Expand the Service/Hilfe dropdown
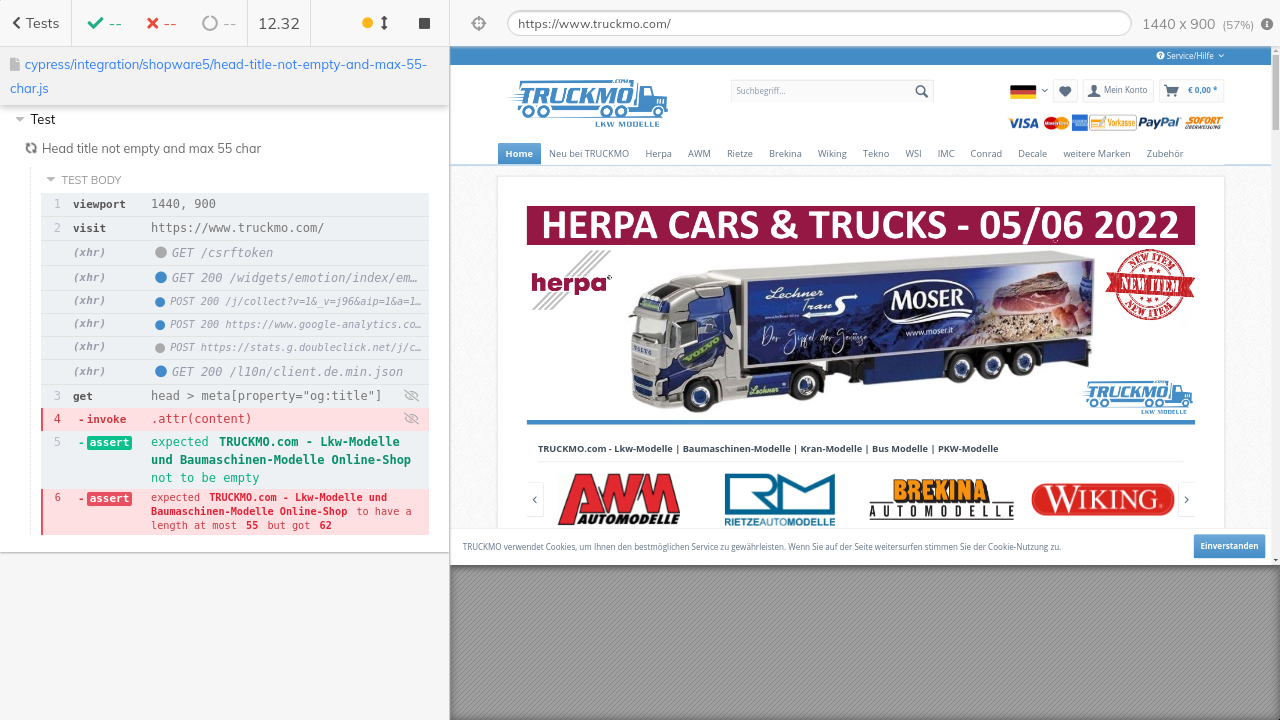Screen dimensions: 1280x720 tap(1190, 56)
